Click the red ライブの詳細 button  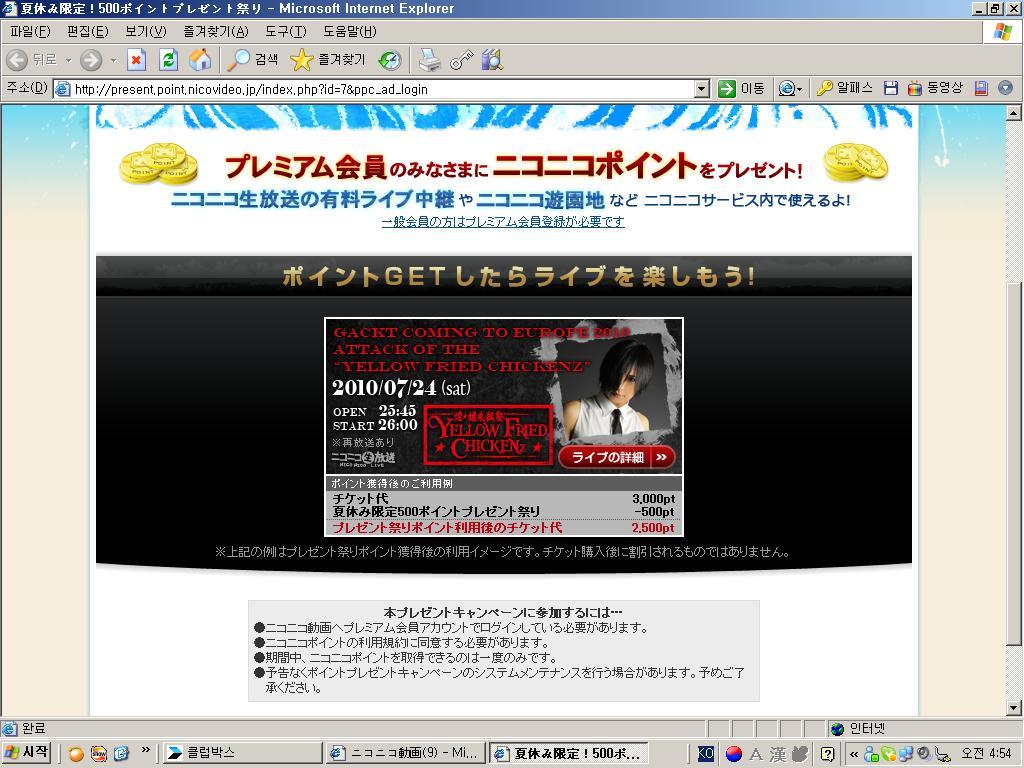(617, 456)
